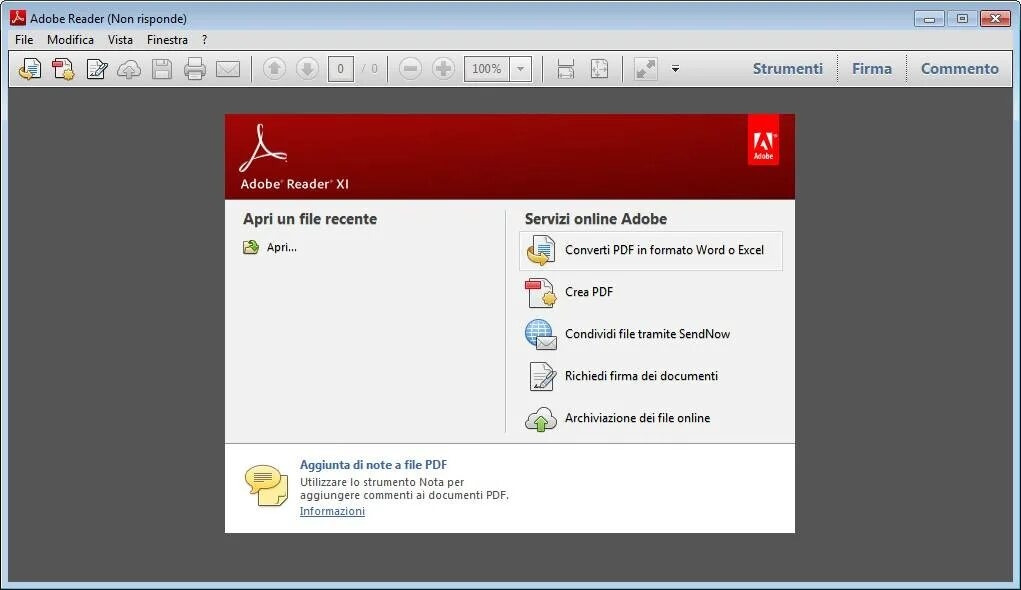Click Richiedi firma dei documenti
The height and width of the screenshot is (590, 1021).
641,376
